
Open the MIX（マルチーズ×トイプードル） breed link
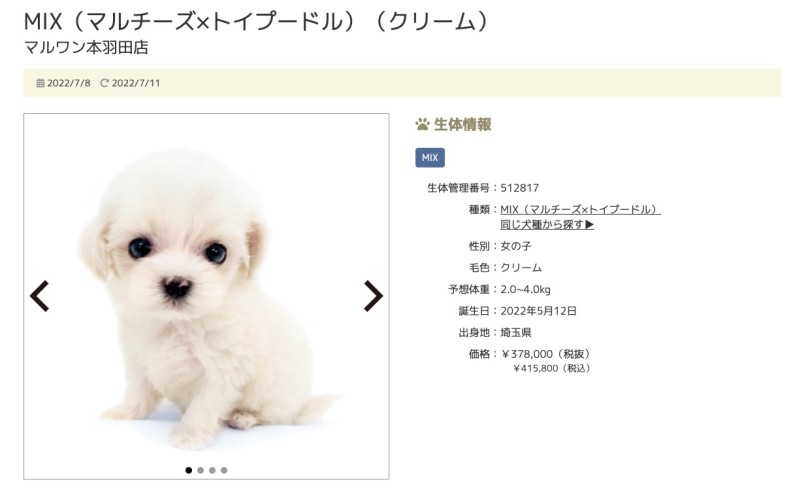580,209
